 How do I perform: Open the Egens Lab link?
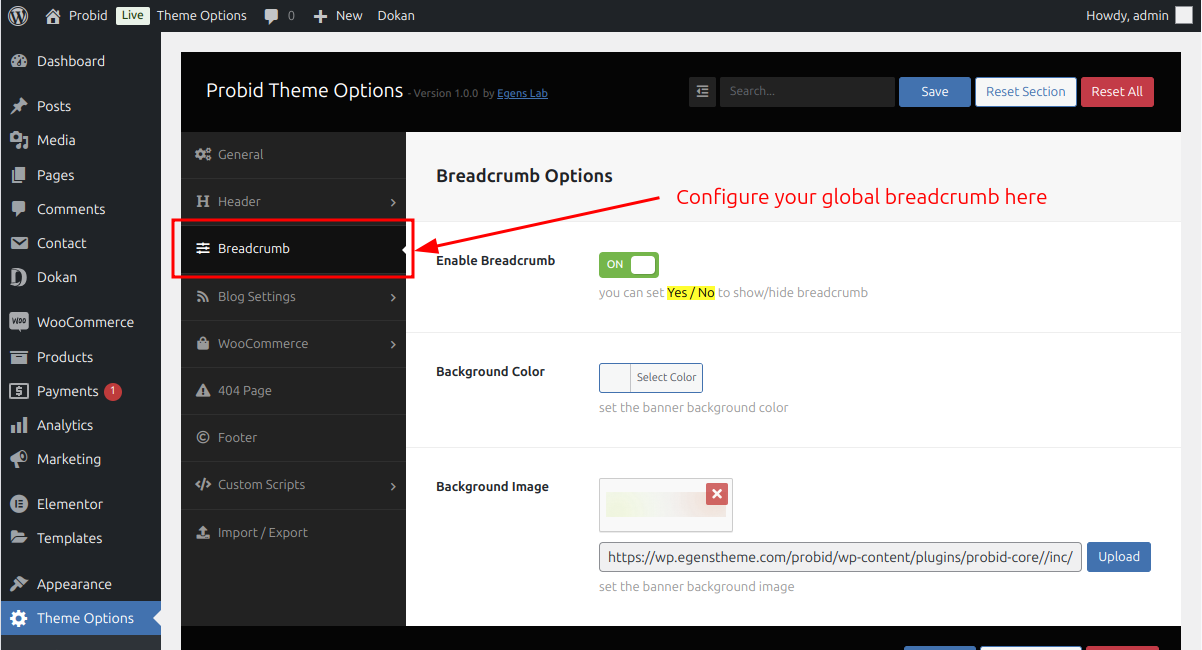pyautogui.click(x=522, y=93)
